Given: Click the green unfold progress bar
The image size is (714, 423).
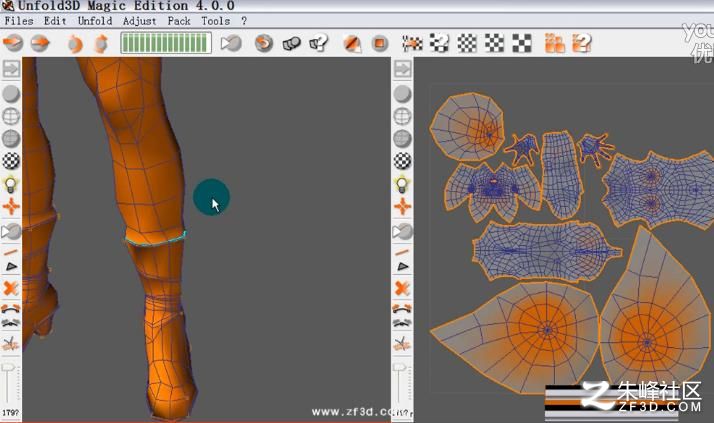Looking at the screenshot, I should tap(166, 43).
